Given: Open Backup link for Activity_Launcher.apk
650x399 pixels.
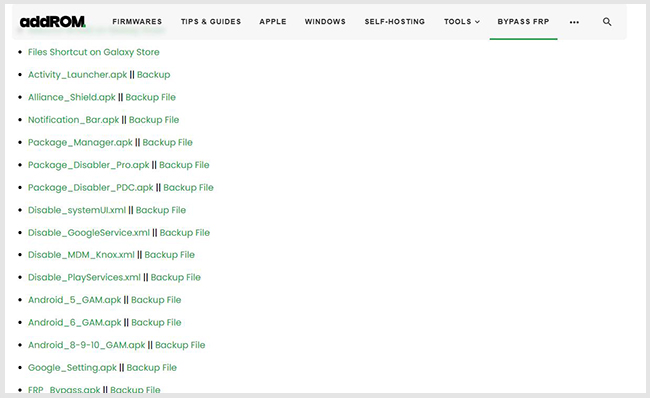Looking at the screenshot, I should tap(153, 75).
